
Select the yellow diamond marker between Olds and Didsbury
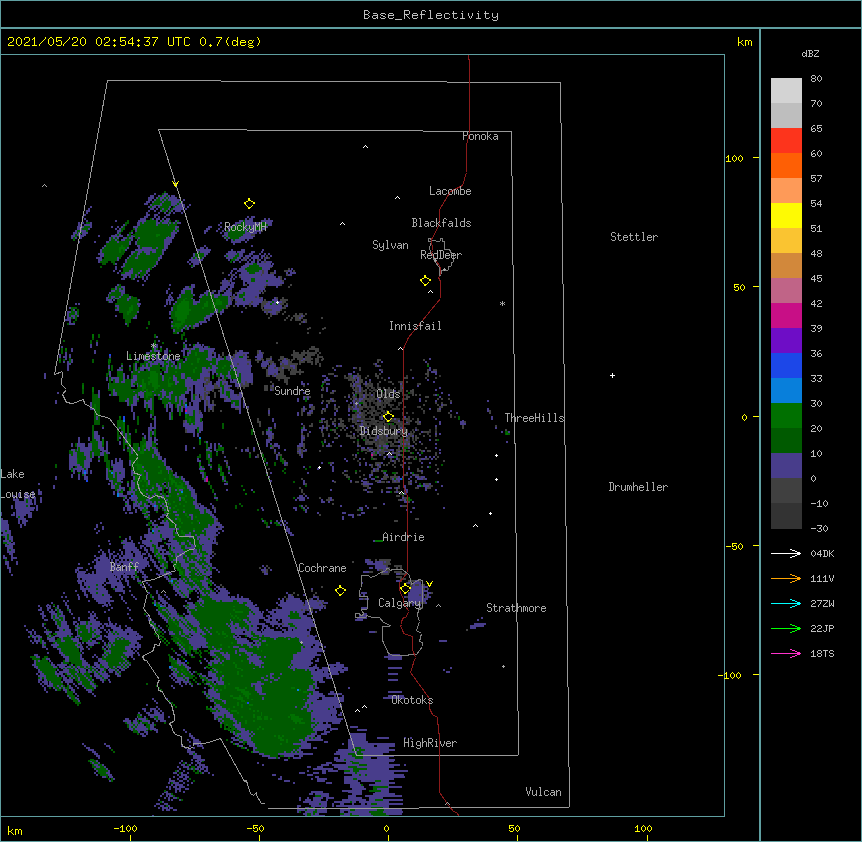click(x=388, y=417)
